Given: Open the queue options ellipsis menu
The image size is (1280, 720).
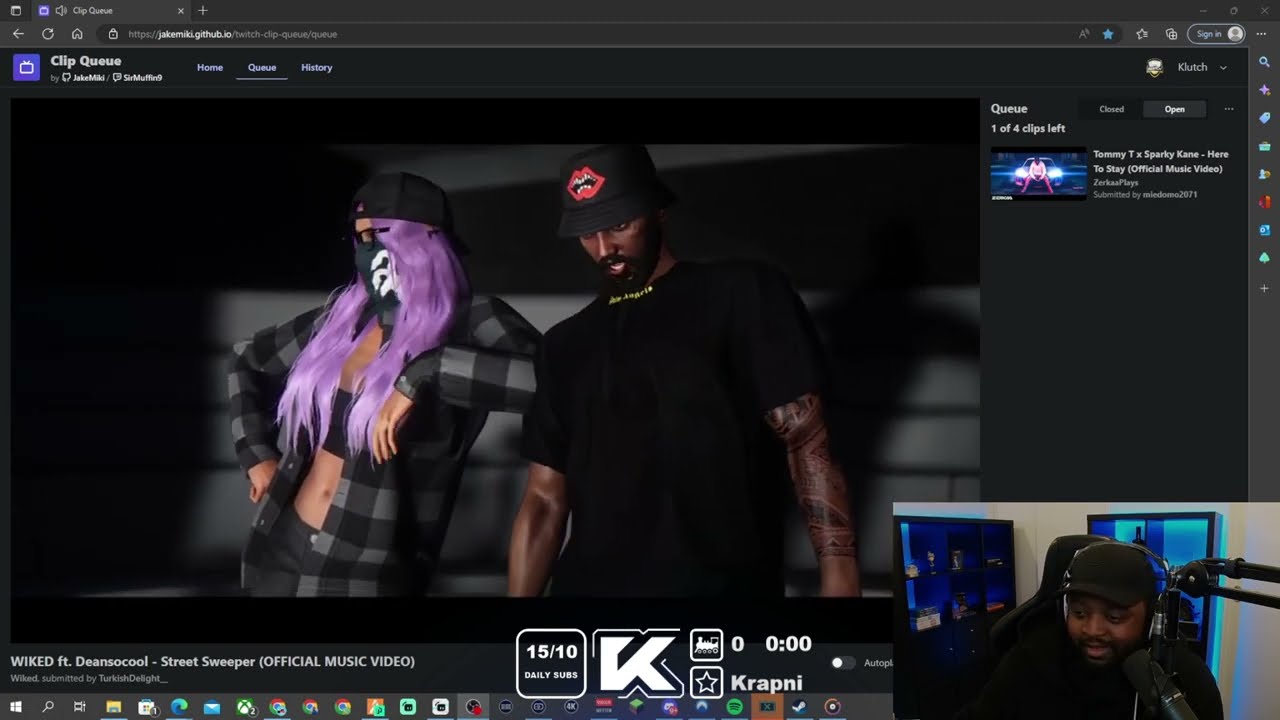Looking at the screenshot, I should pos(1229,109).
